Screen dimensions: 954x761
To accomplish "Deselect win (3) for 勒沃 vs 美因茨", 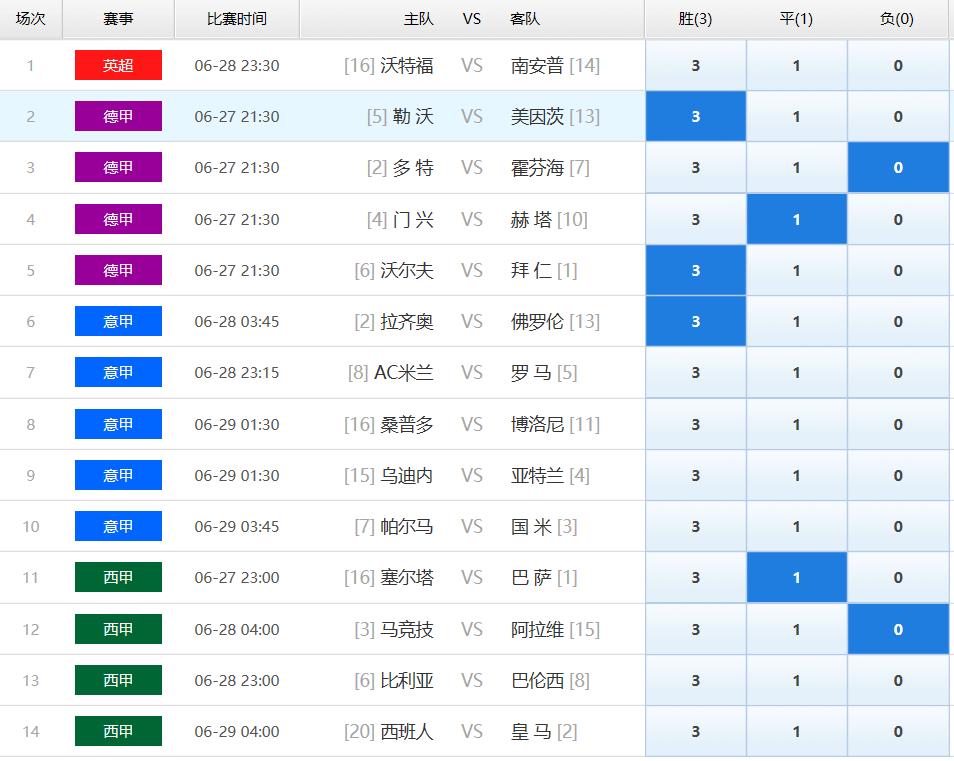I will pyautogui.click(x=695, y=116).
